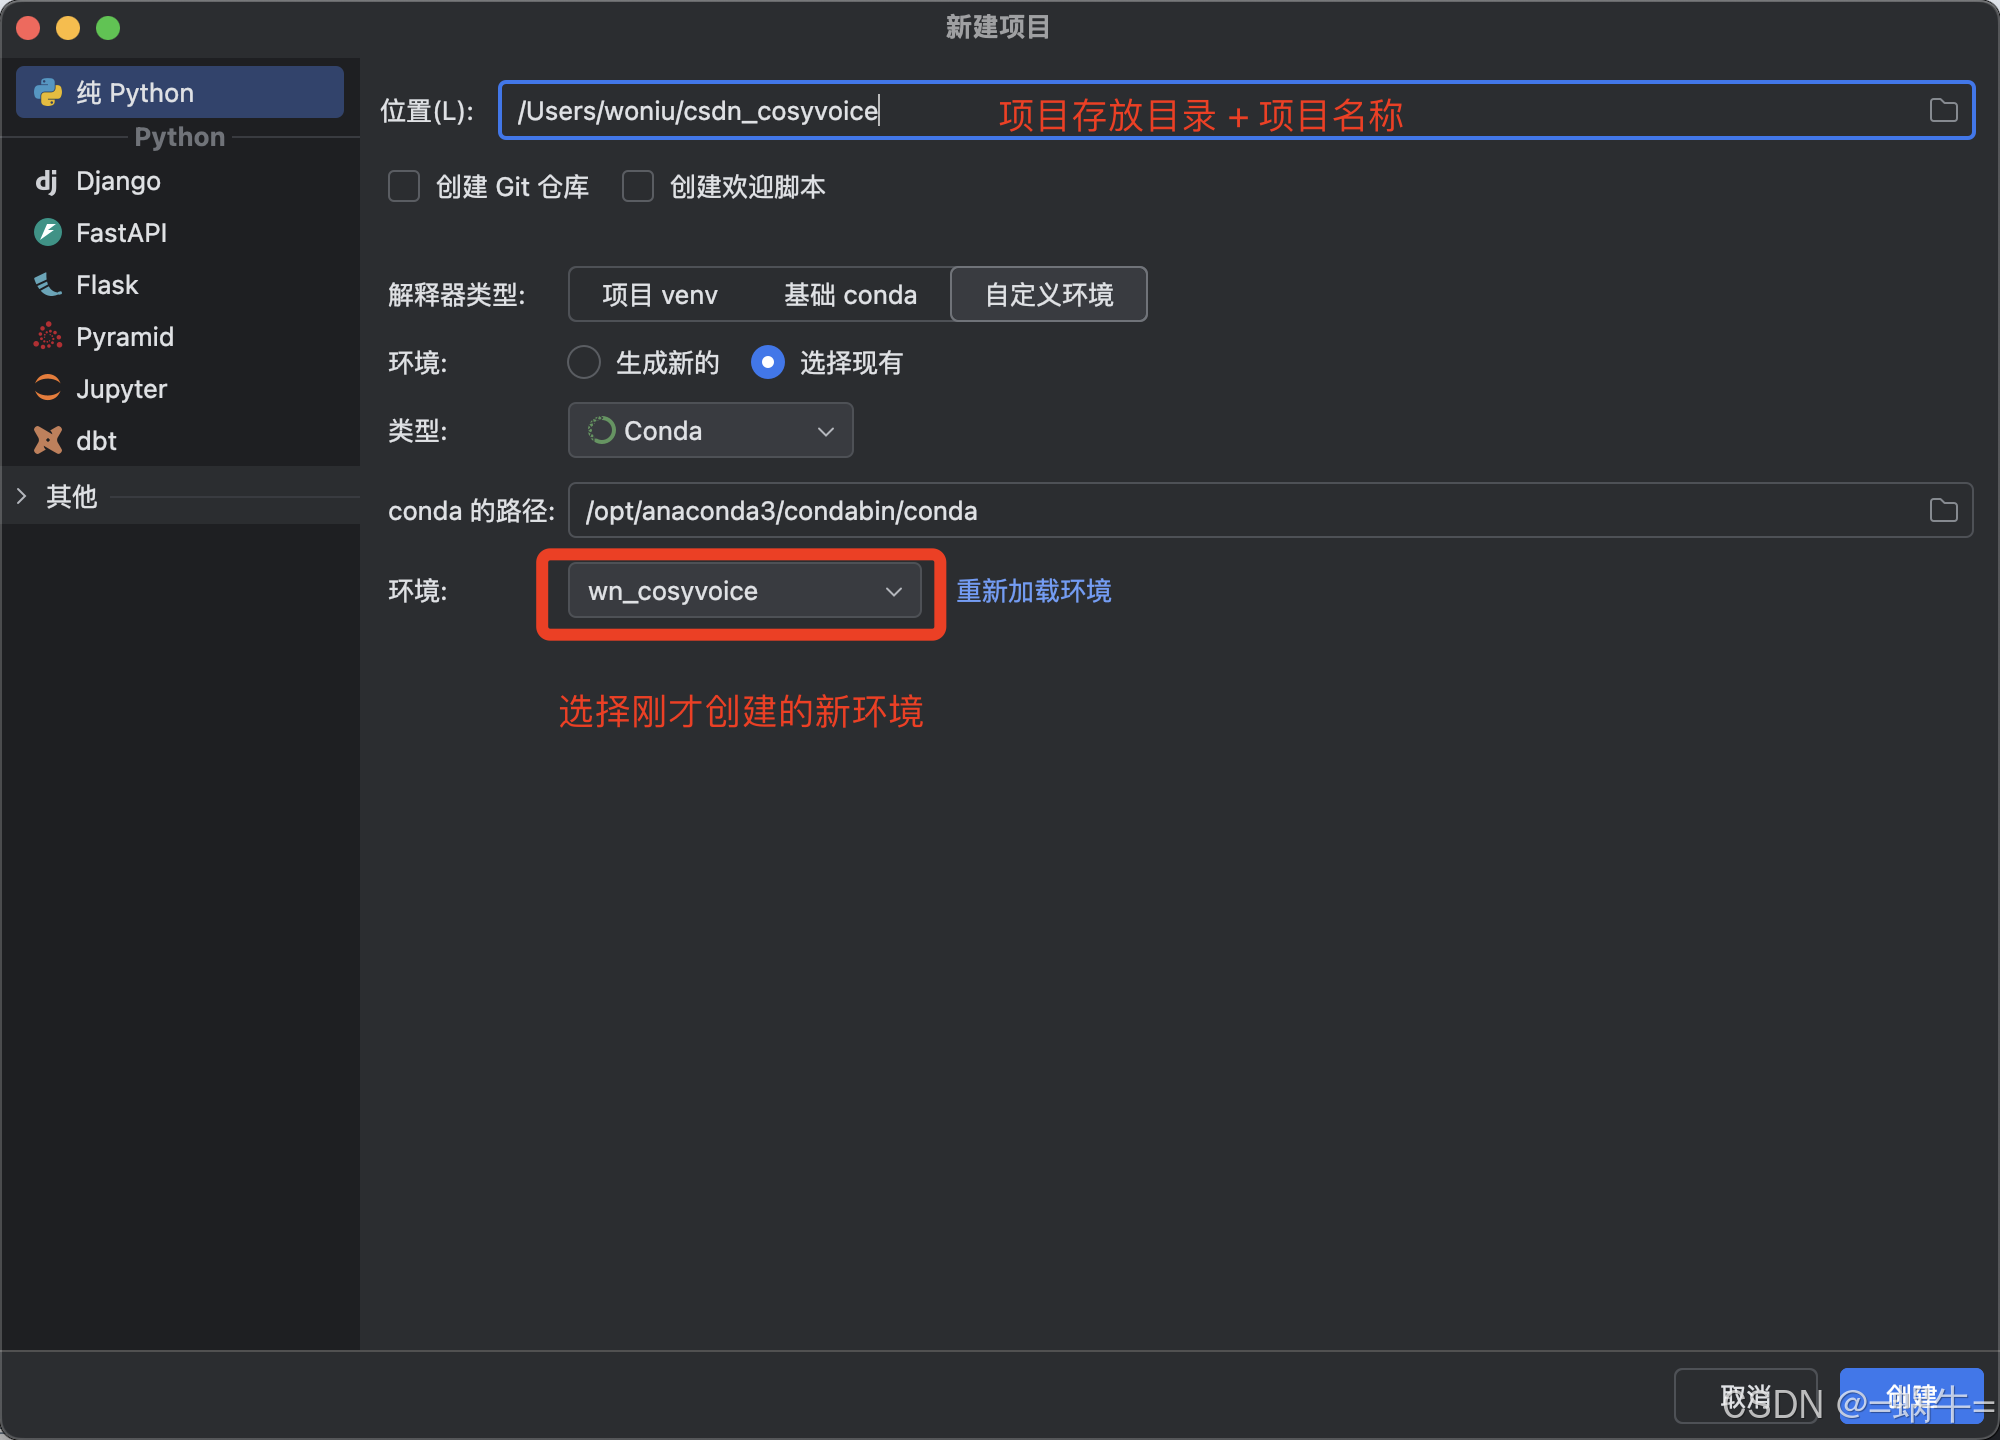Screen dimensions: 2000x1440
Task: Expand the 其他 section in sidebar
Action: coord(22,496)
